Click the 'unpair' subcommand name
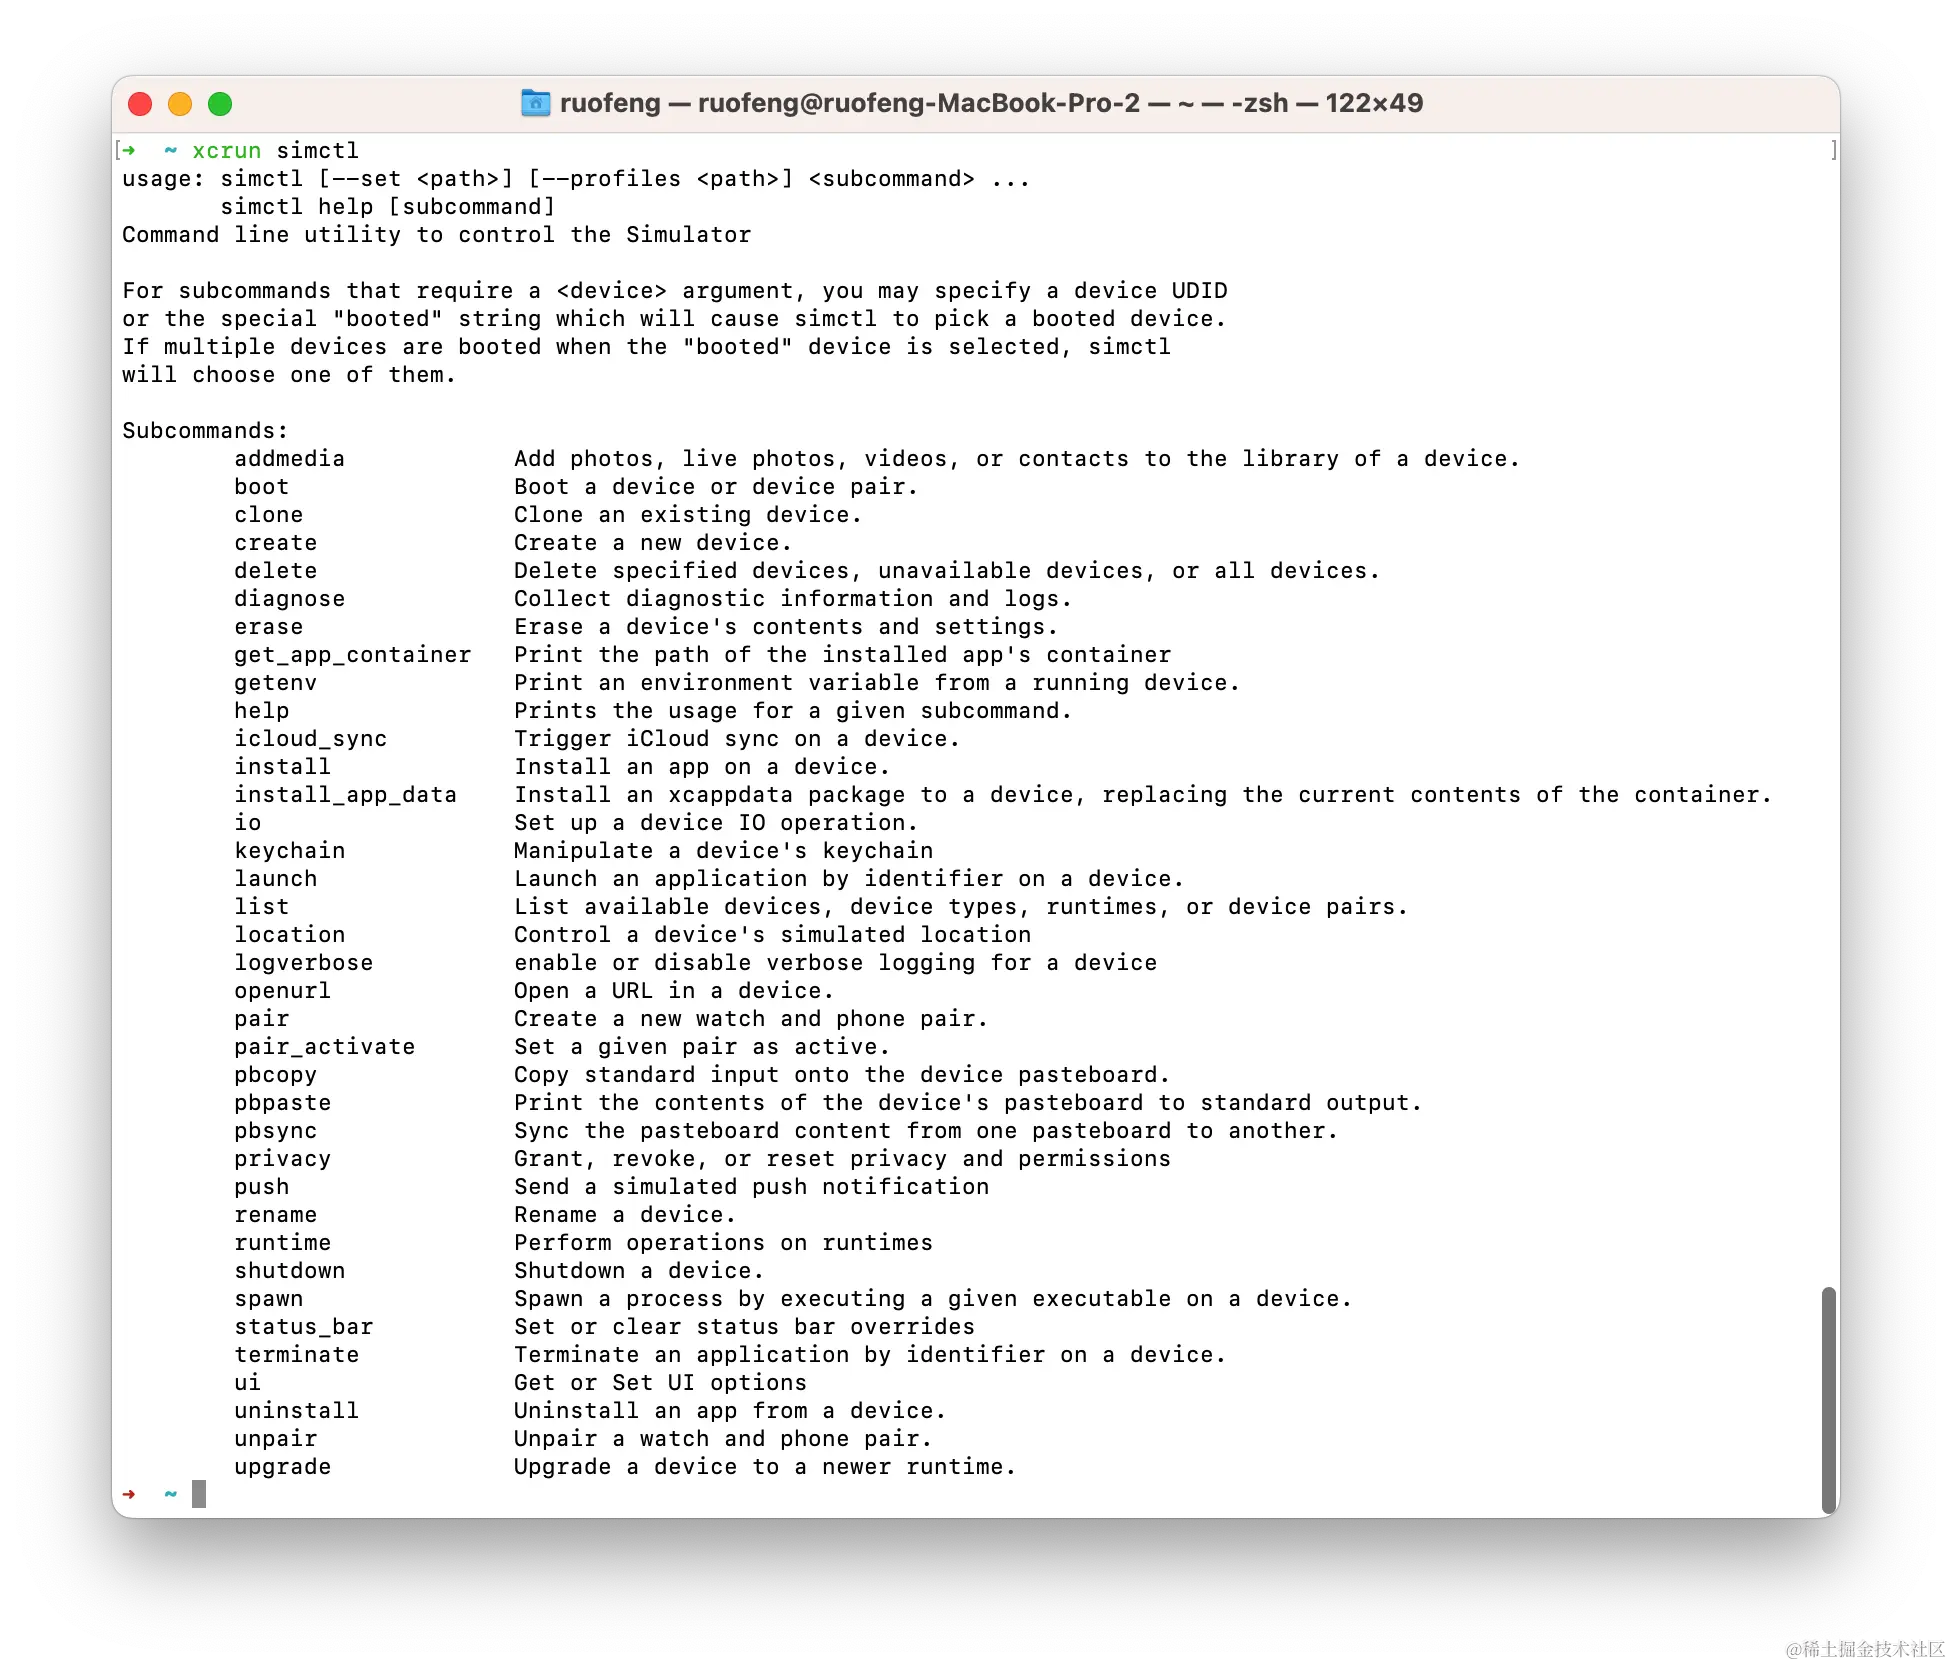Screen dimensions: 1952x1666 pos(276,1439)
